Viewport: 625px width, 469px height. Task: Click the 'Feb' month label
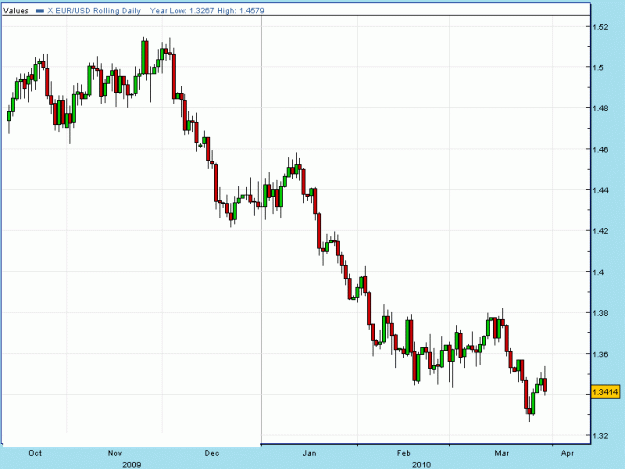tap(403, 453)
